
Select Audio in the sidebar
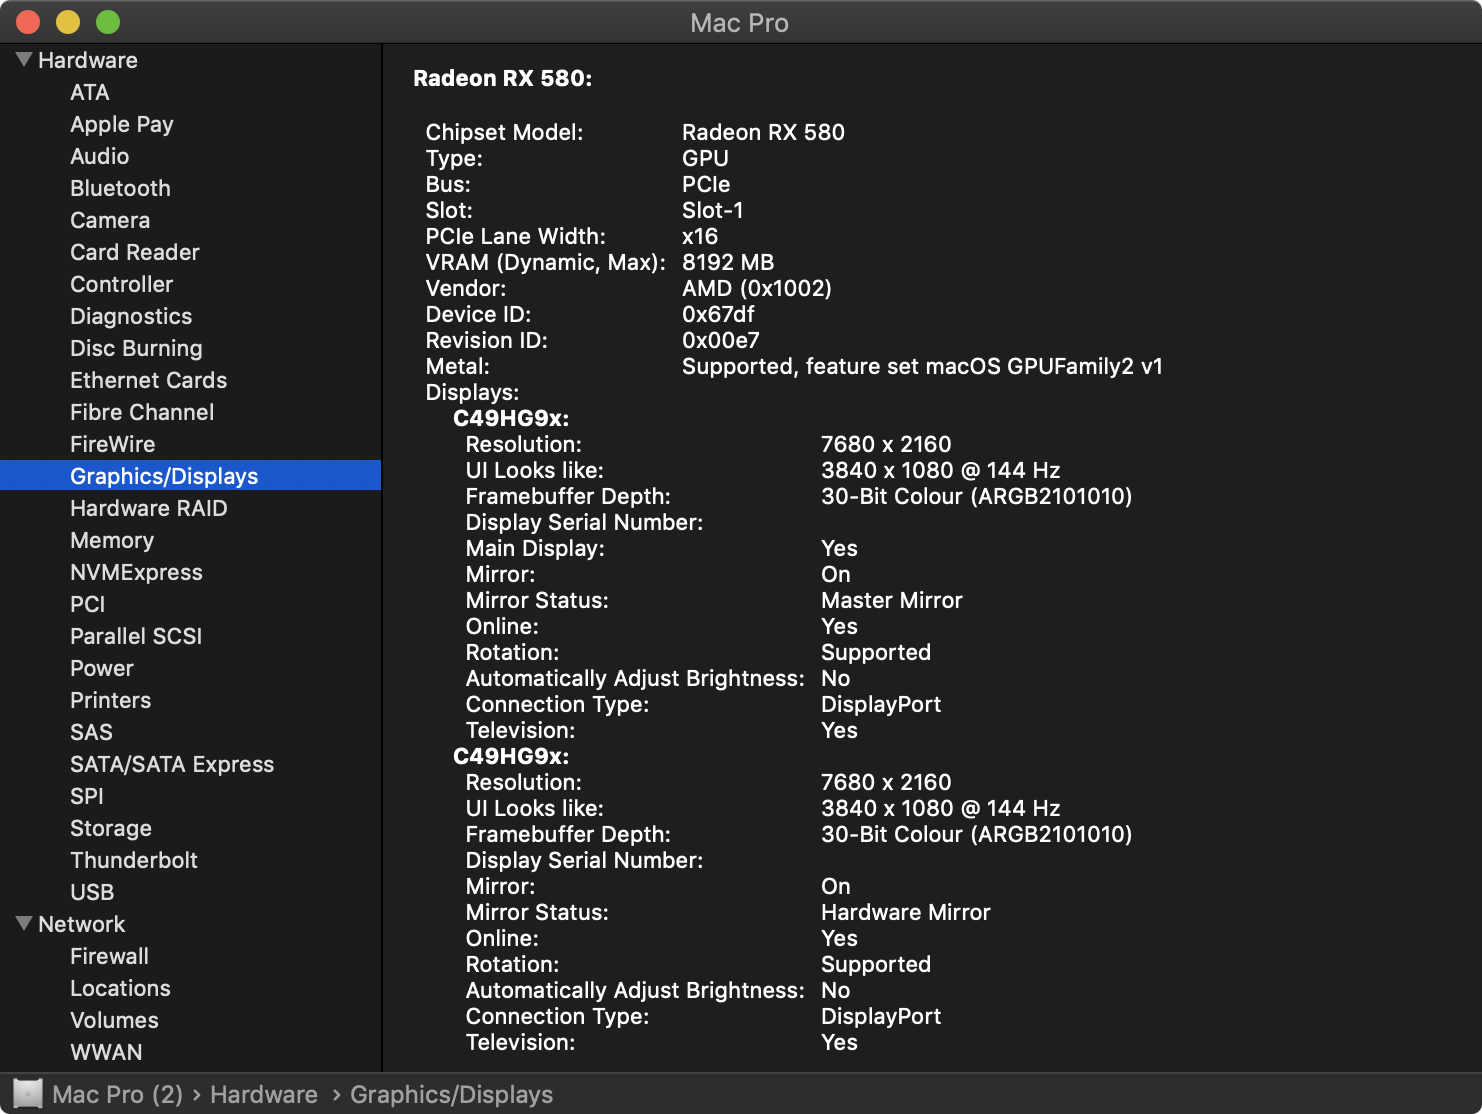[x=100, y=156]
